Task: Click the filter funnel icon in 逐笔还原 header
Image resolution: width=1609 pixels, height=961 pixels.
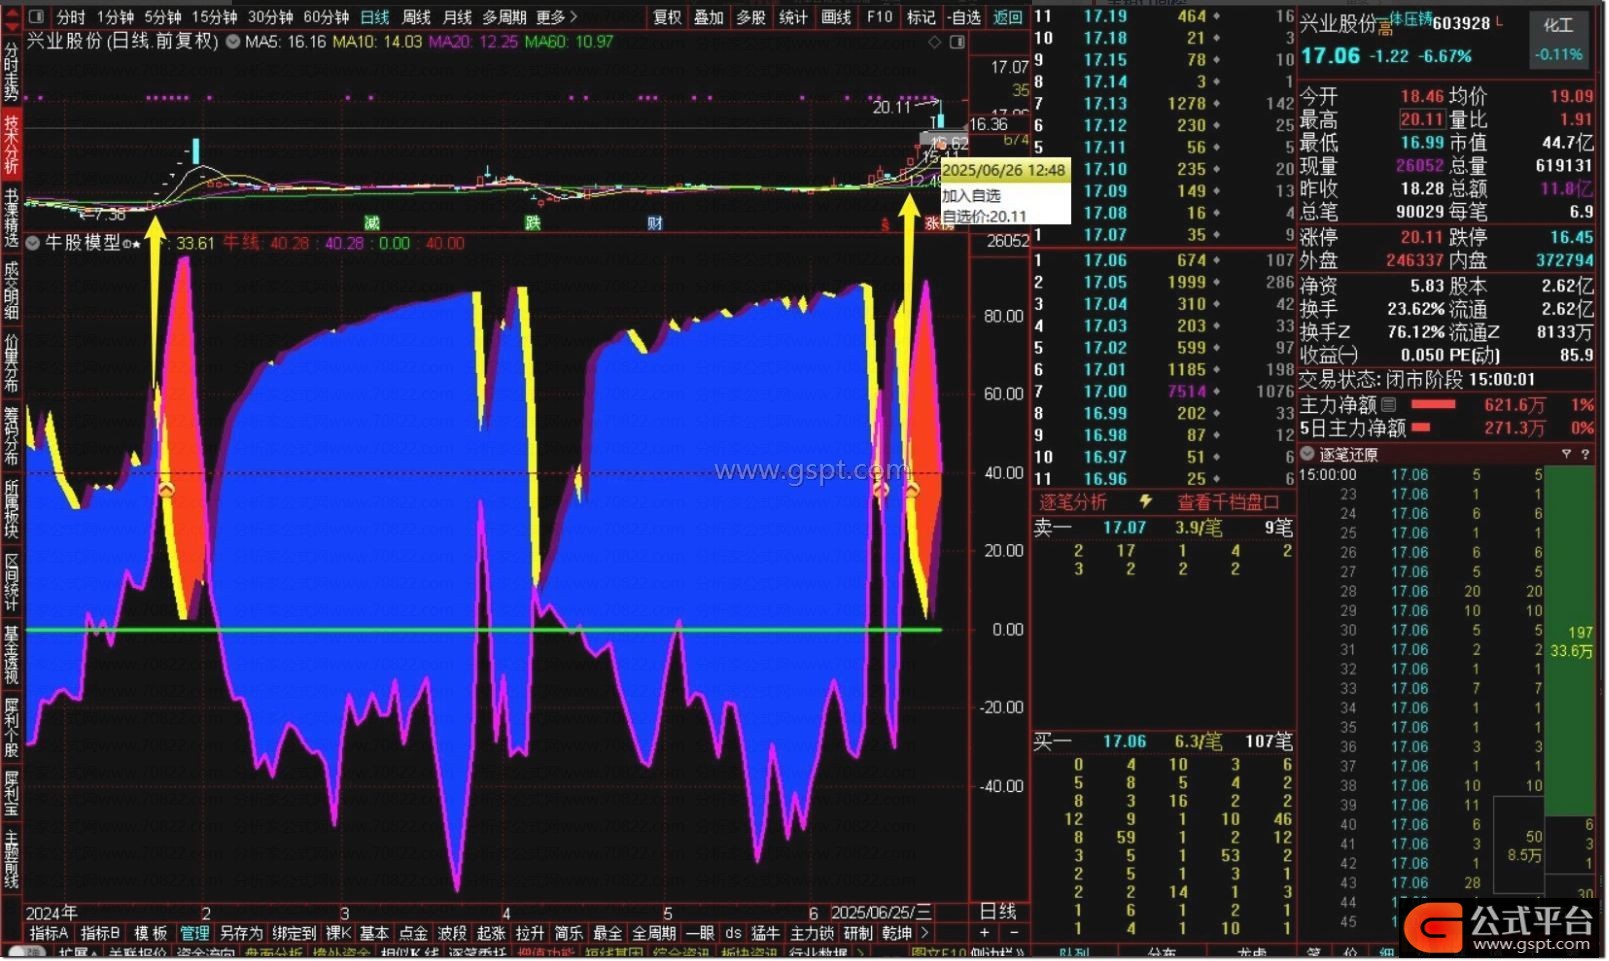Action: pos(1567,455)
